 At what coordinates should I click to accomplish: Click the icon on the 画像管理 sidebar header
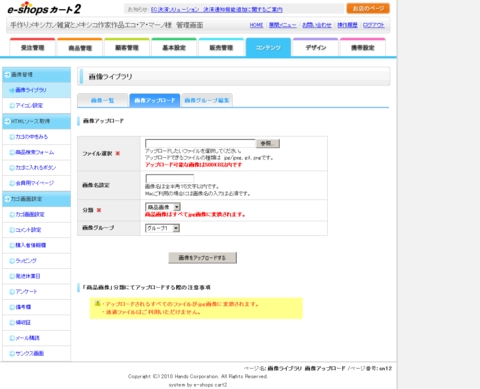(x=7, y=75)
